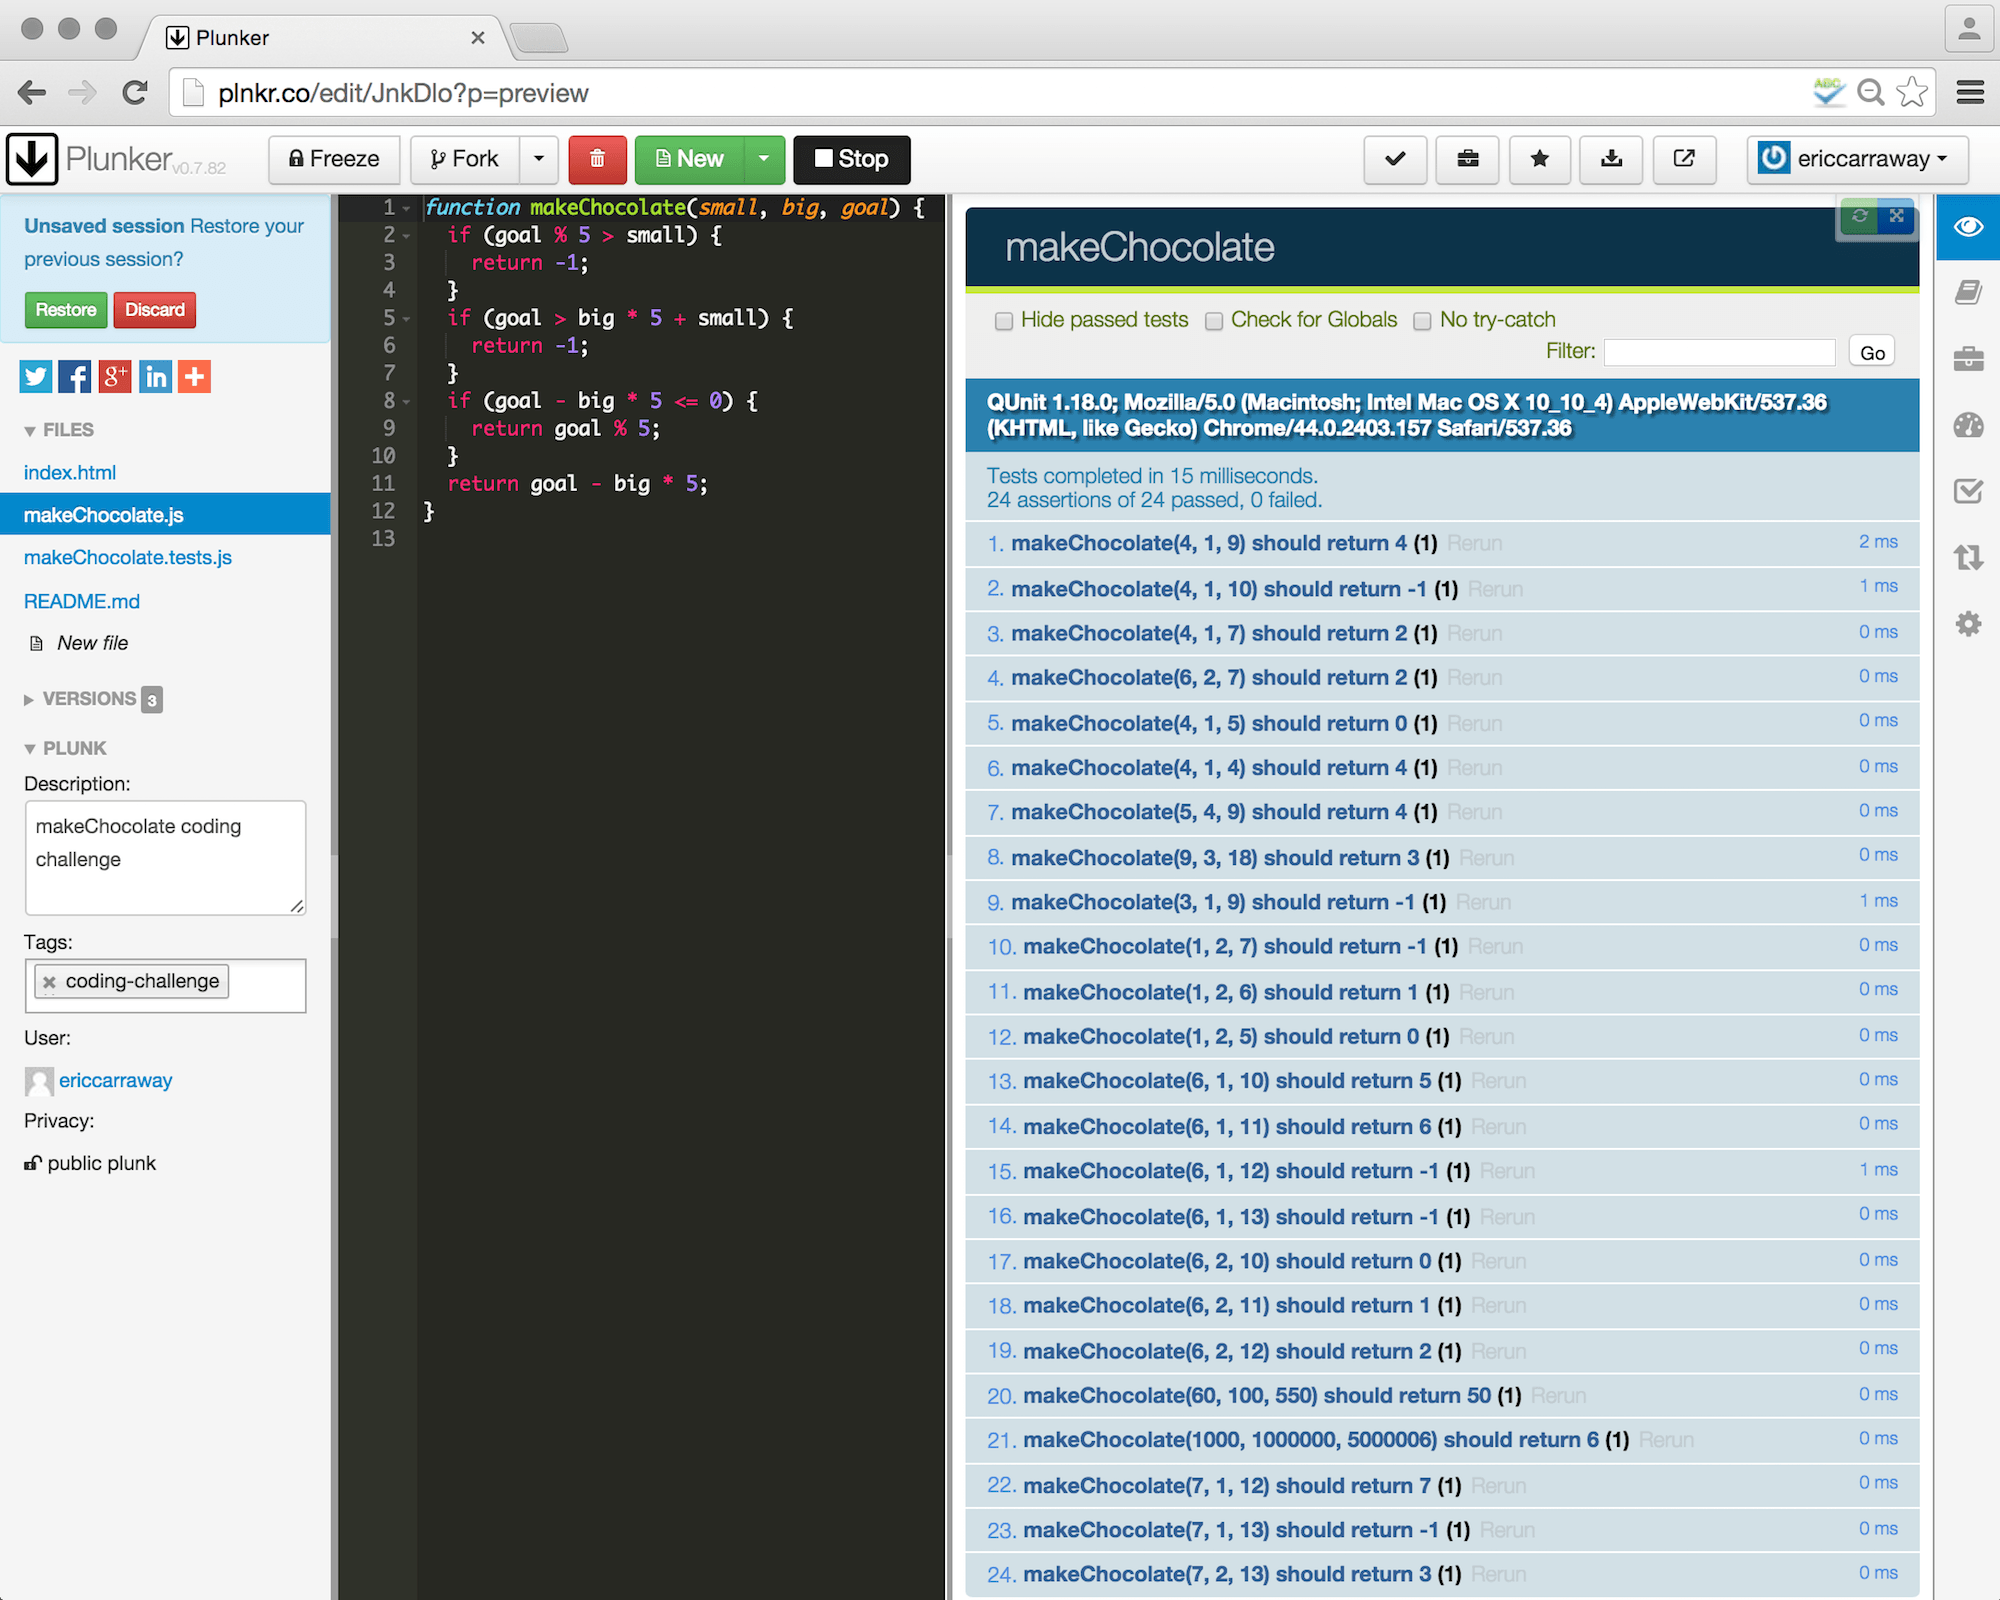Click the briefcase toolbar button
This screenshot has width=2000, height=1600.
pos(1467,159)
